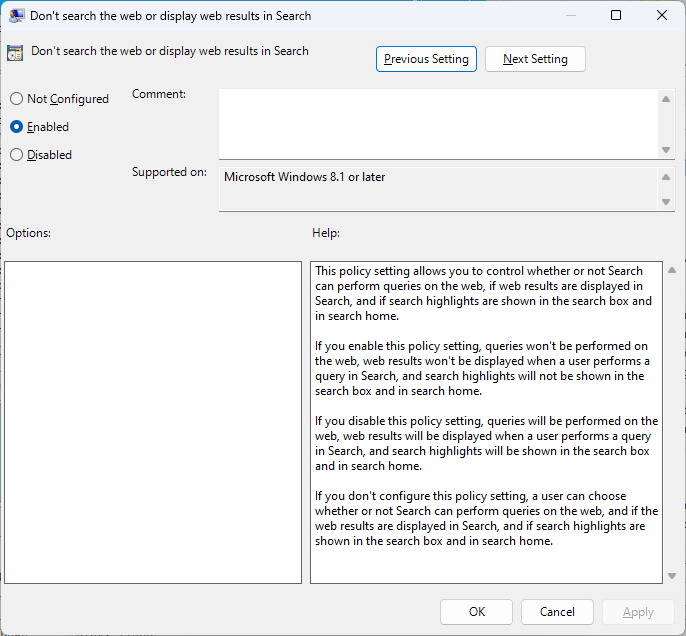Click 'Microsoft Windows 8.1 or later' text
Image resolution: width=686 pixels, height=636 pixels.
coord(304,177)
